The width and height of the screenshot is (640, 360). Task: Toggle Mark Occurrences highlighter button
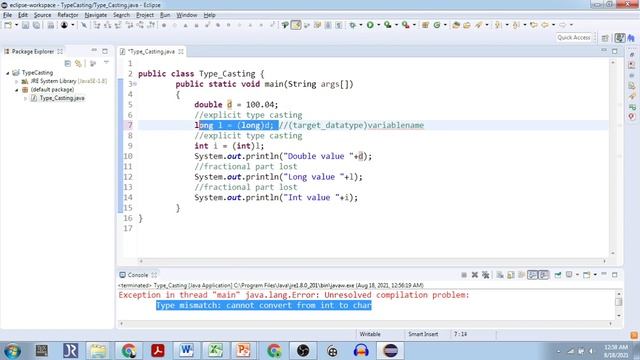296,25
